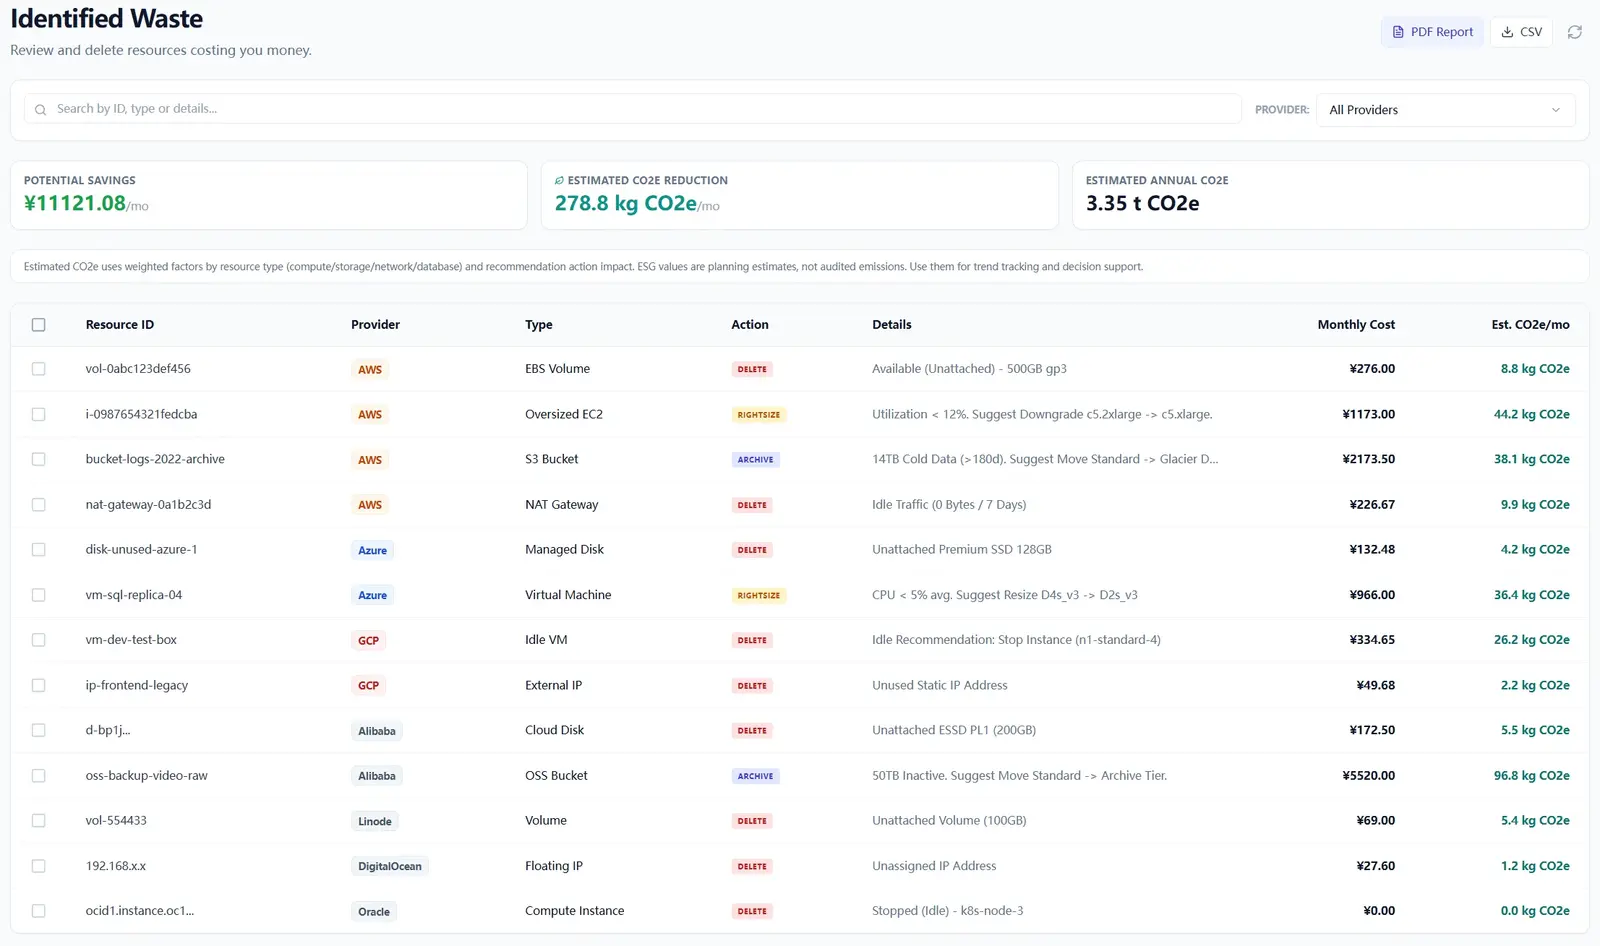
Task: Click the document icon in PDF Report button
Action: pos(1398,32)
